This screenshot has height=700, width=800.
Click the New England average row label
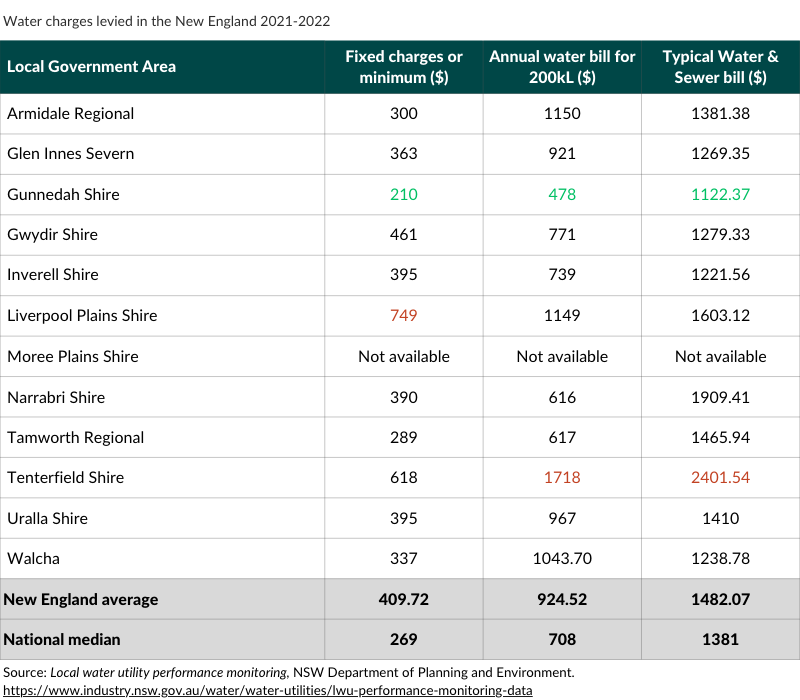pos(81,599)
